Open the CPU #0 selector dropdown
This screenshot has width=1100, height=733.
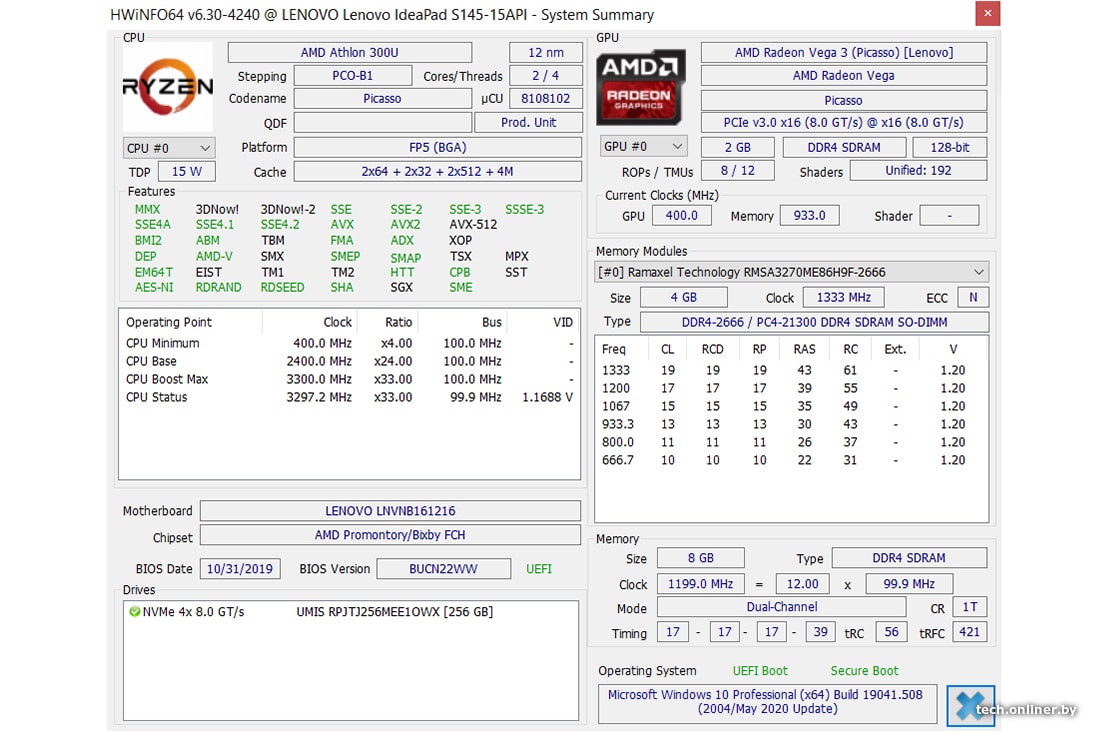tap(168, 148)
